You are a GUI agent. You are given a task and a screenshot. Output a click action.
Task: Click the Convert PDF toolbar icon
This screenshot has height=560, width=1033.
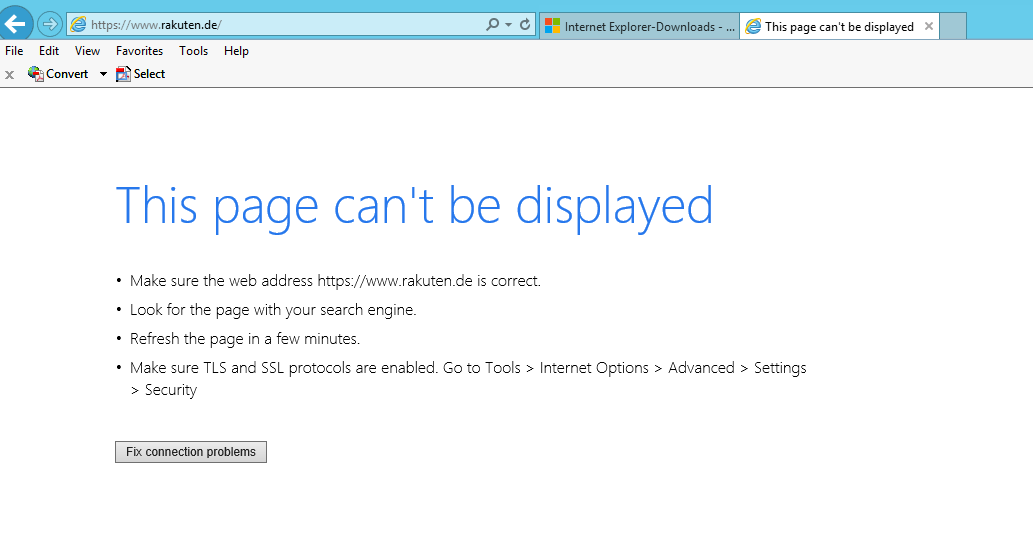pos(36,74)
